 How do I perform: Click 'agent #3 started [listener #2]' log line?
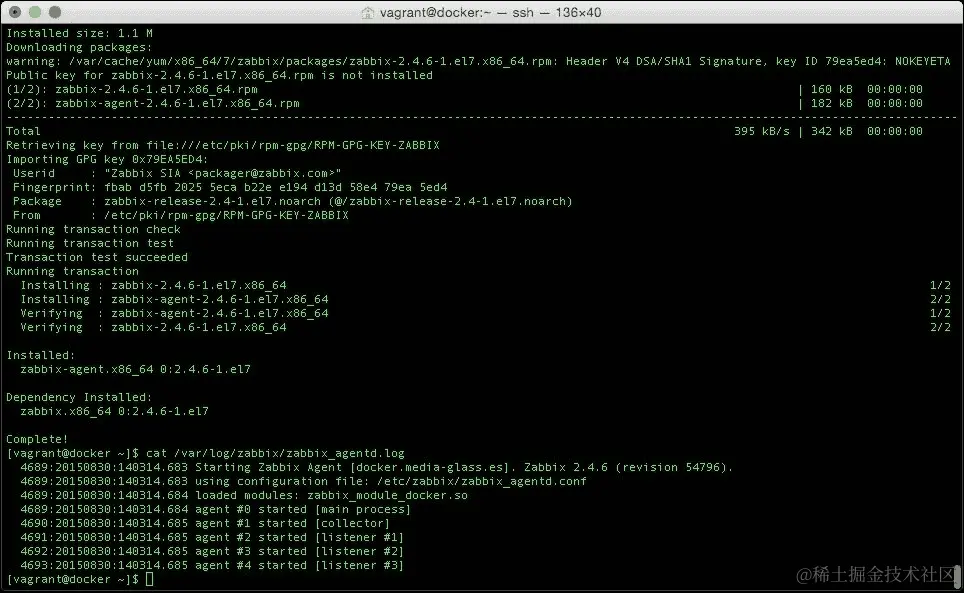[212, 551]
